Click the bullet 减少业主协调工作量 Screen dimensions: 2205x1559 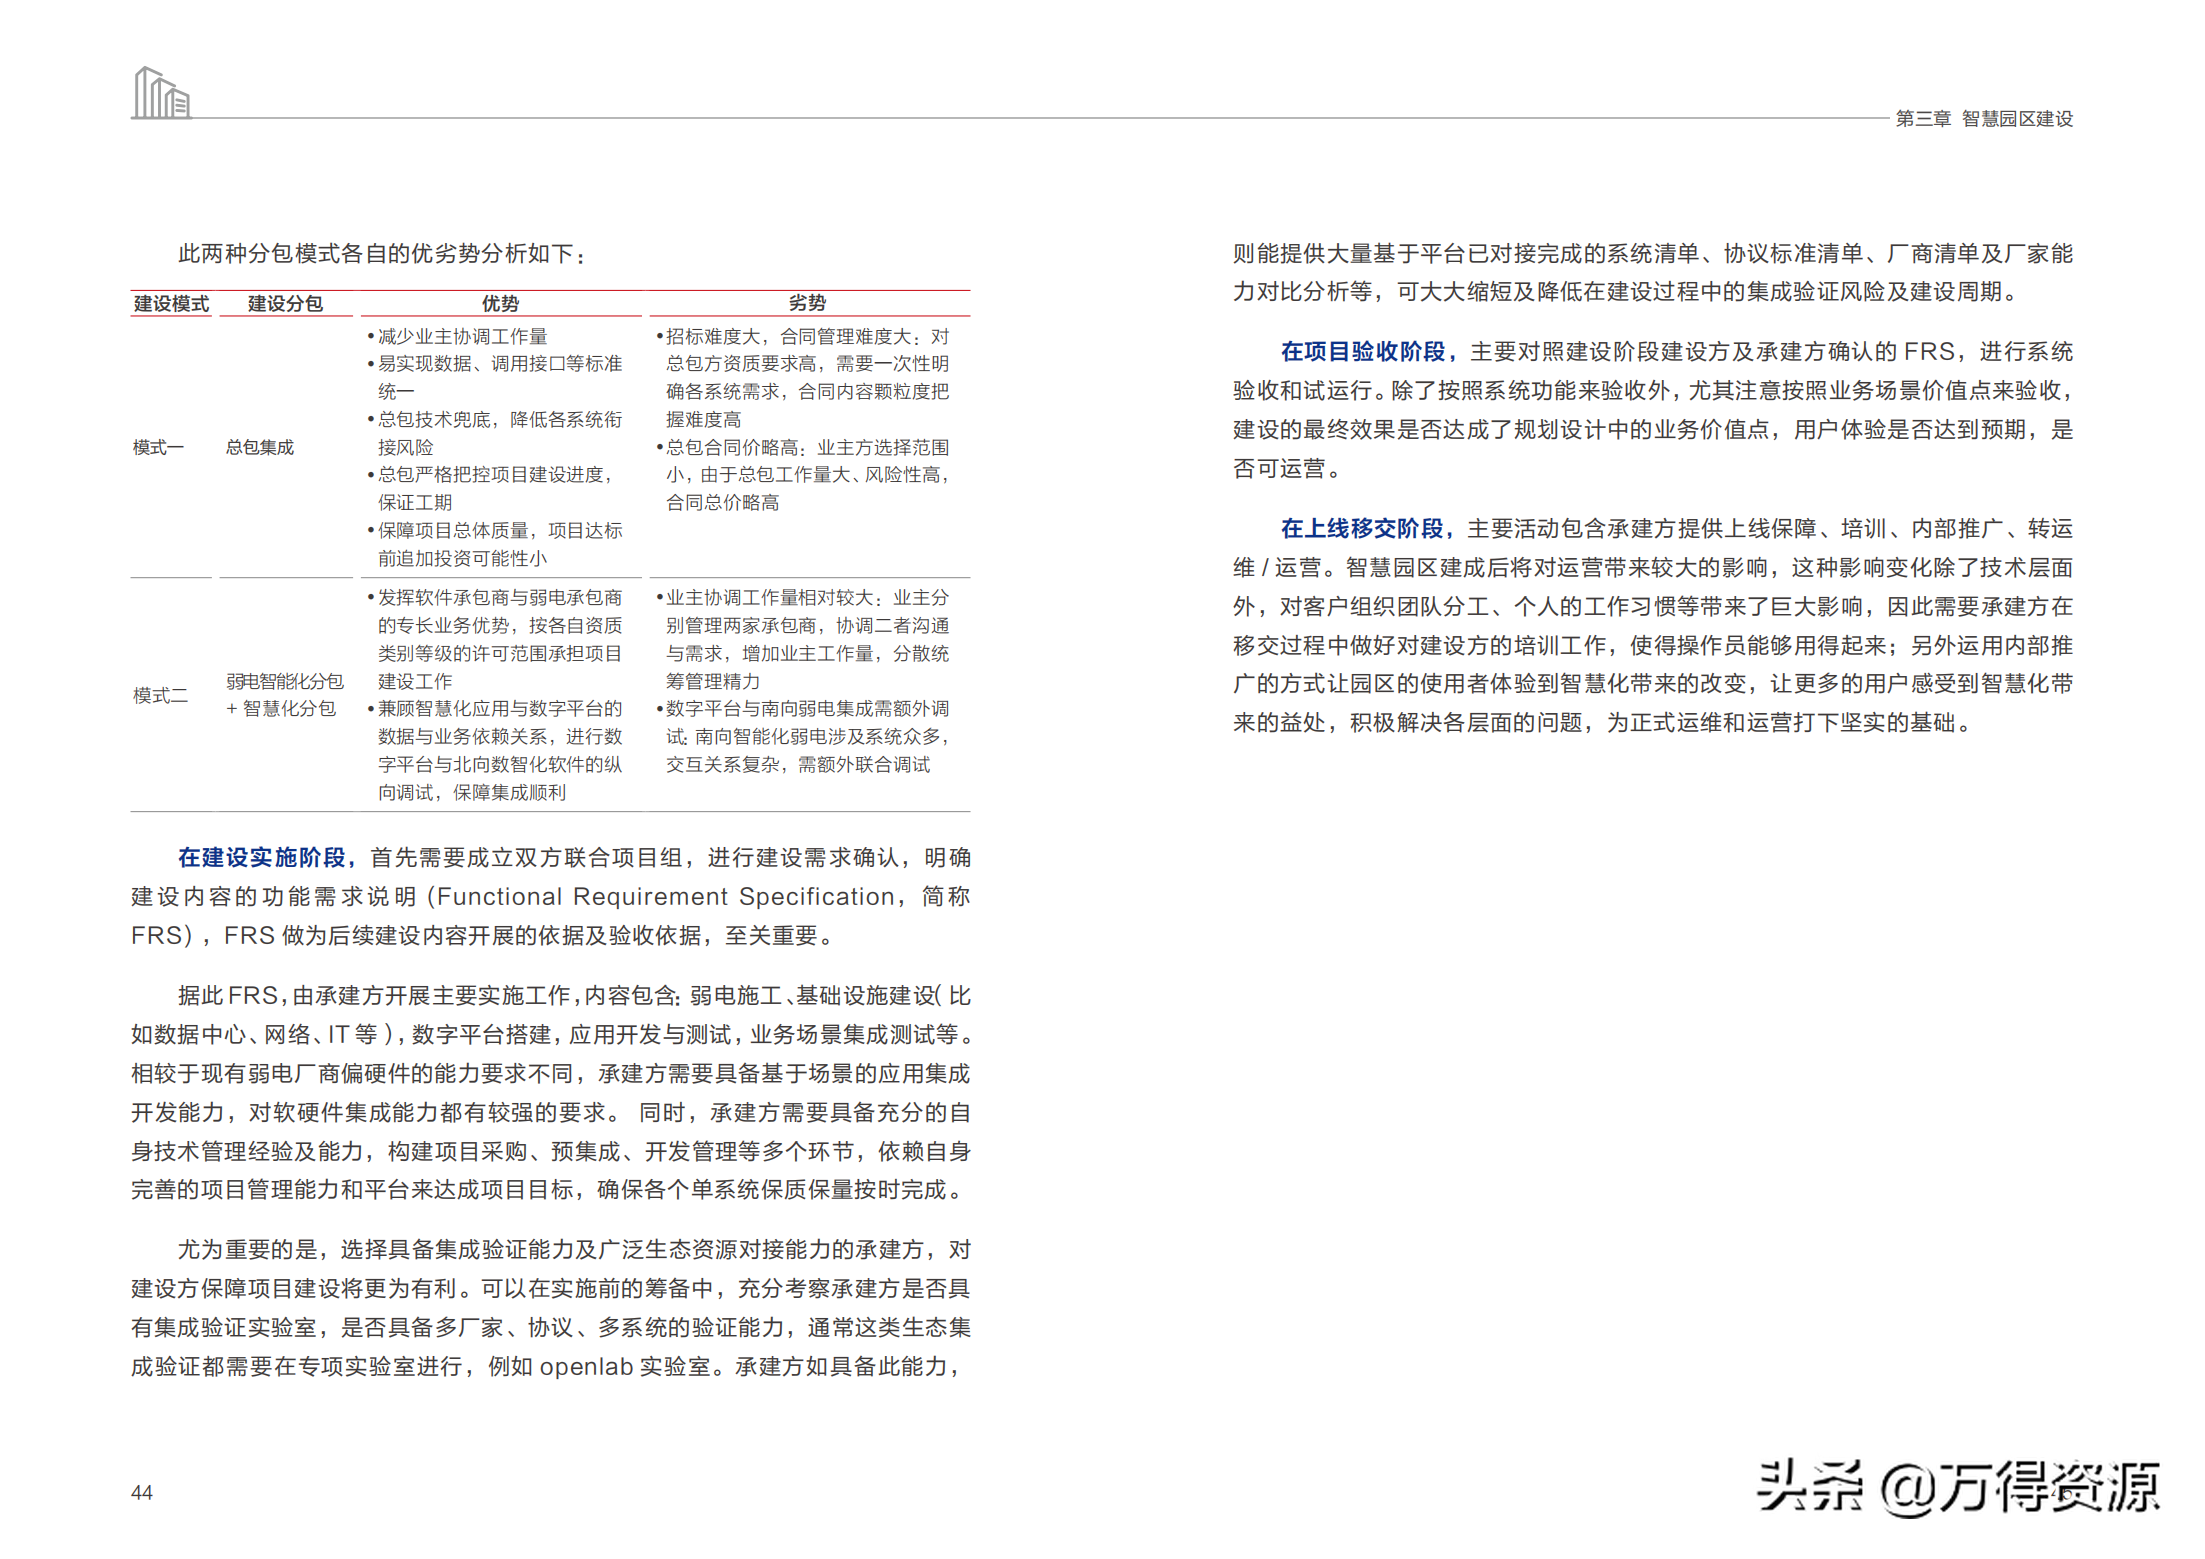(462, 337)
